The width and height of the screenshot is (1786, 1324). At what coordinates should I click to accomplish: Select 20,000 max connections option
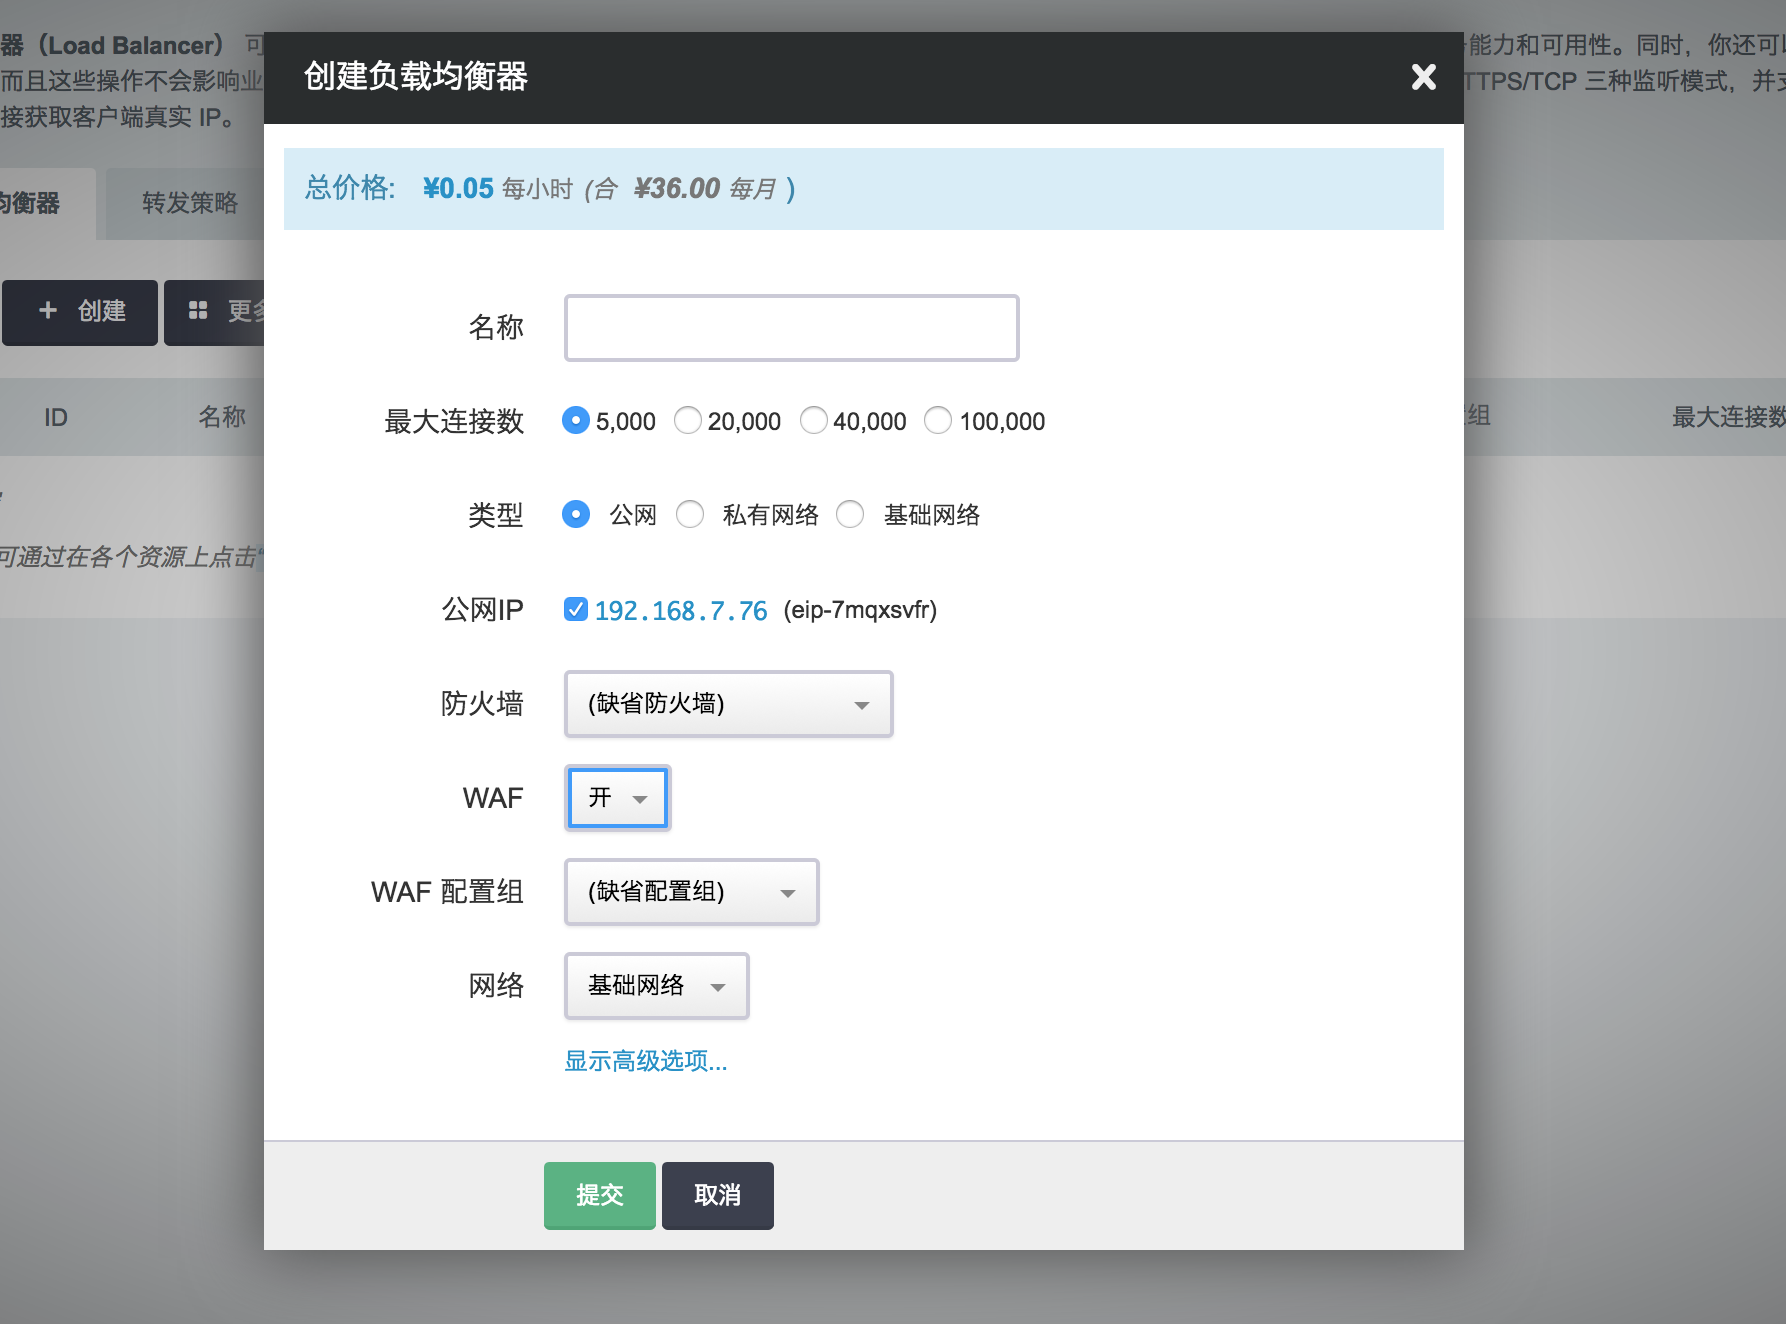(688, 421)
